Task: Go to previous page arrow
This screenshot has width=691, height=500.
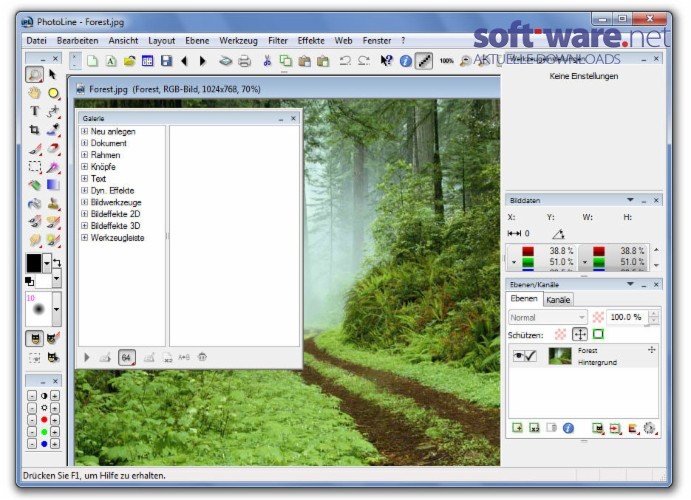Action: coord(185,61)
